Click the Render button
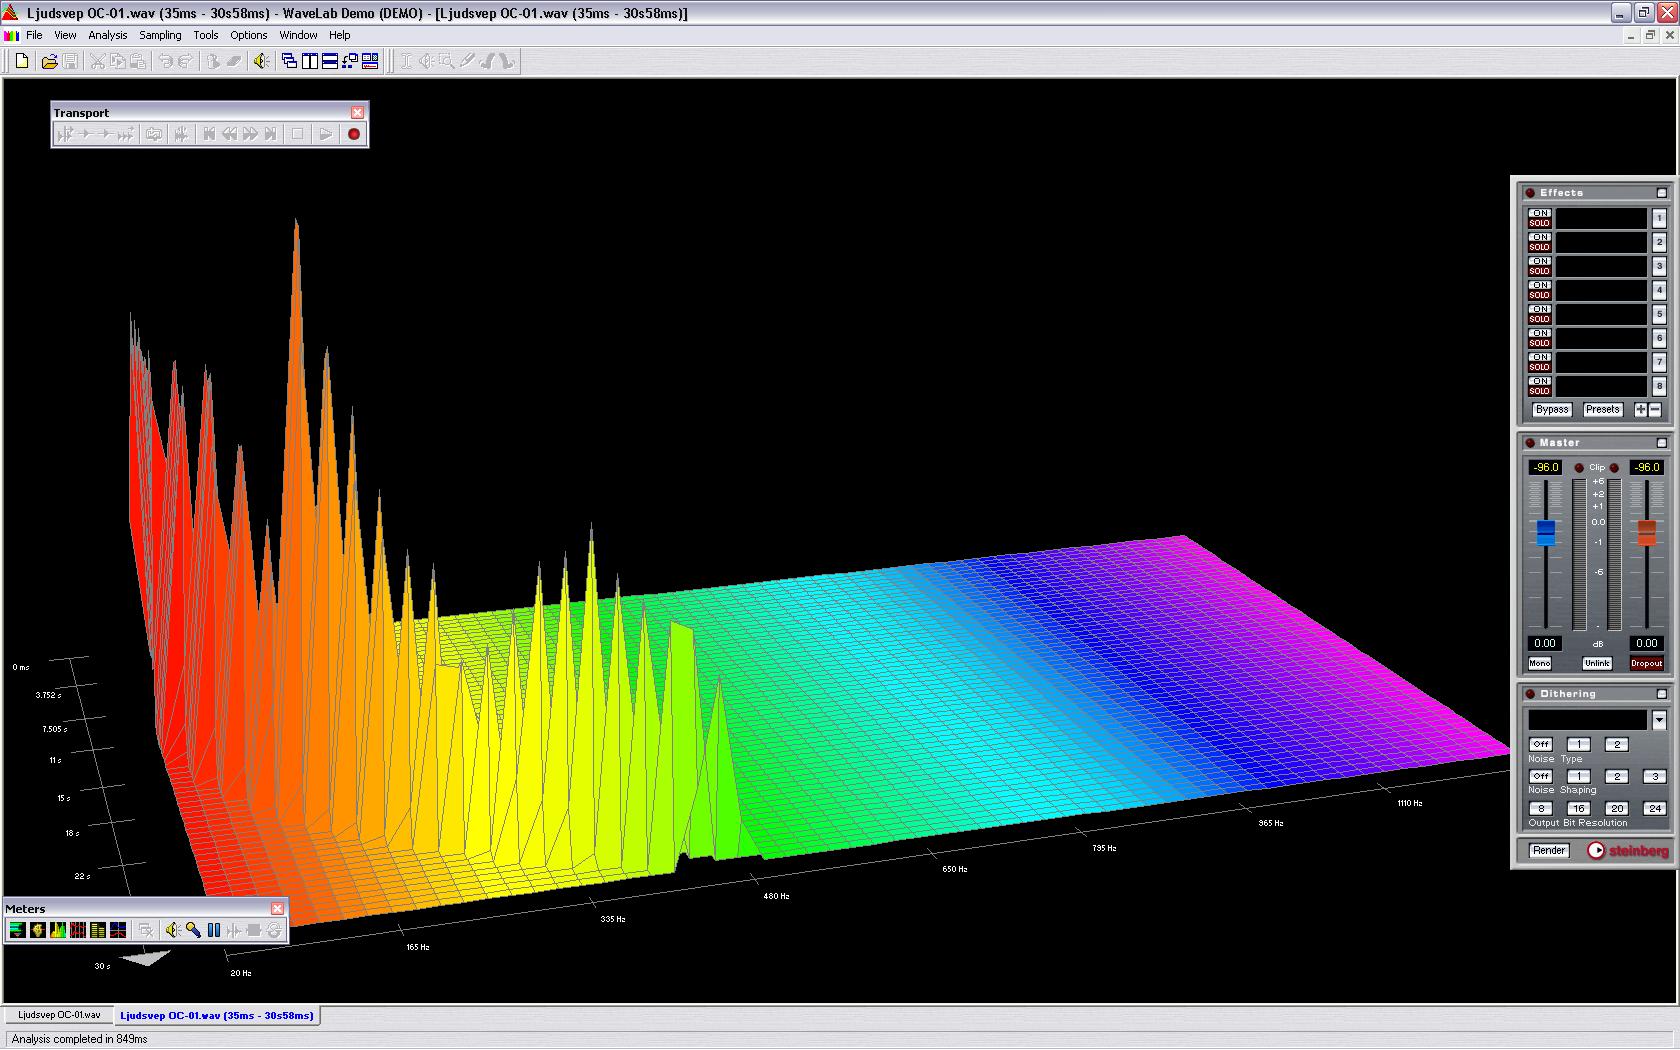Image resolution: width=1680 pixels, height=1050 pixels. tap(1548, 851)
